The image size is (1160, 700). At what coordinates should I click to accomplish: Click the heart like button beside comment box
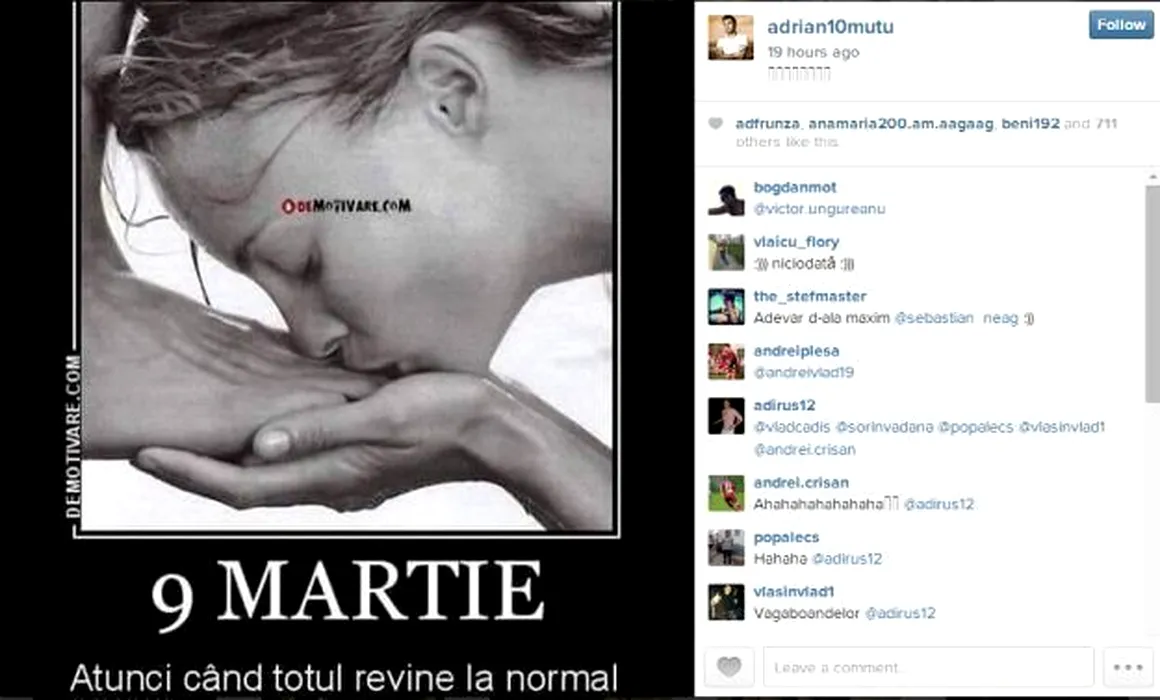tap(729, 667)
